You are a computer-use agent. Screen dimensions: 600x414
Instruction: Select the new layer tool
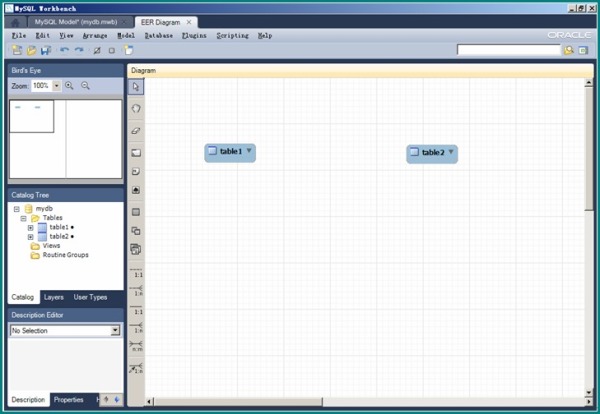pos(136,153)
